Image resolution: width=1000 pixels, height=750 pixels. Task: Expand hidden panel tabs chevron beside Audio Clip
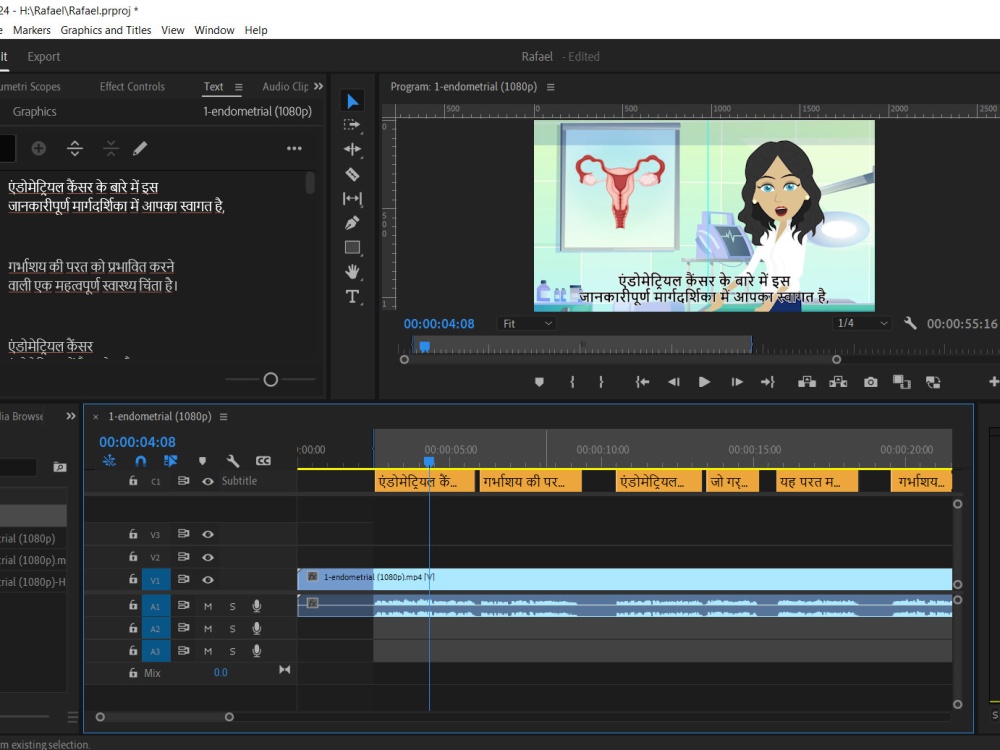click(x=318, y=86)
